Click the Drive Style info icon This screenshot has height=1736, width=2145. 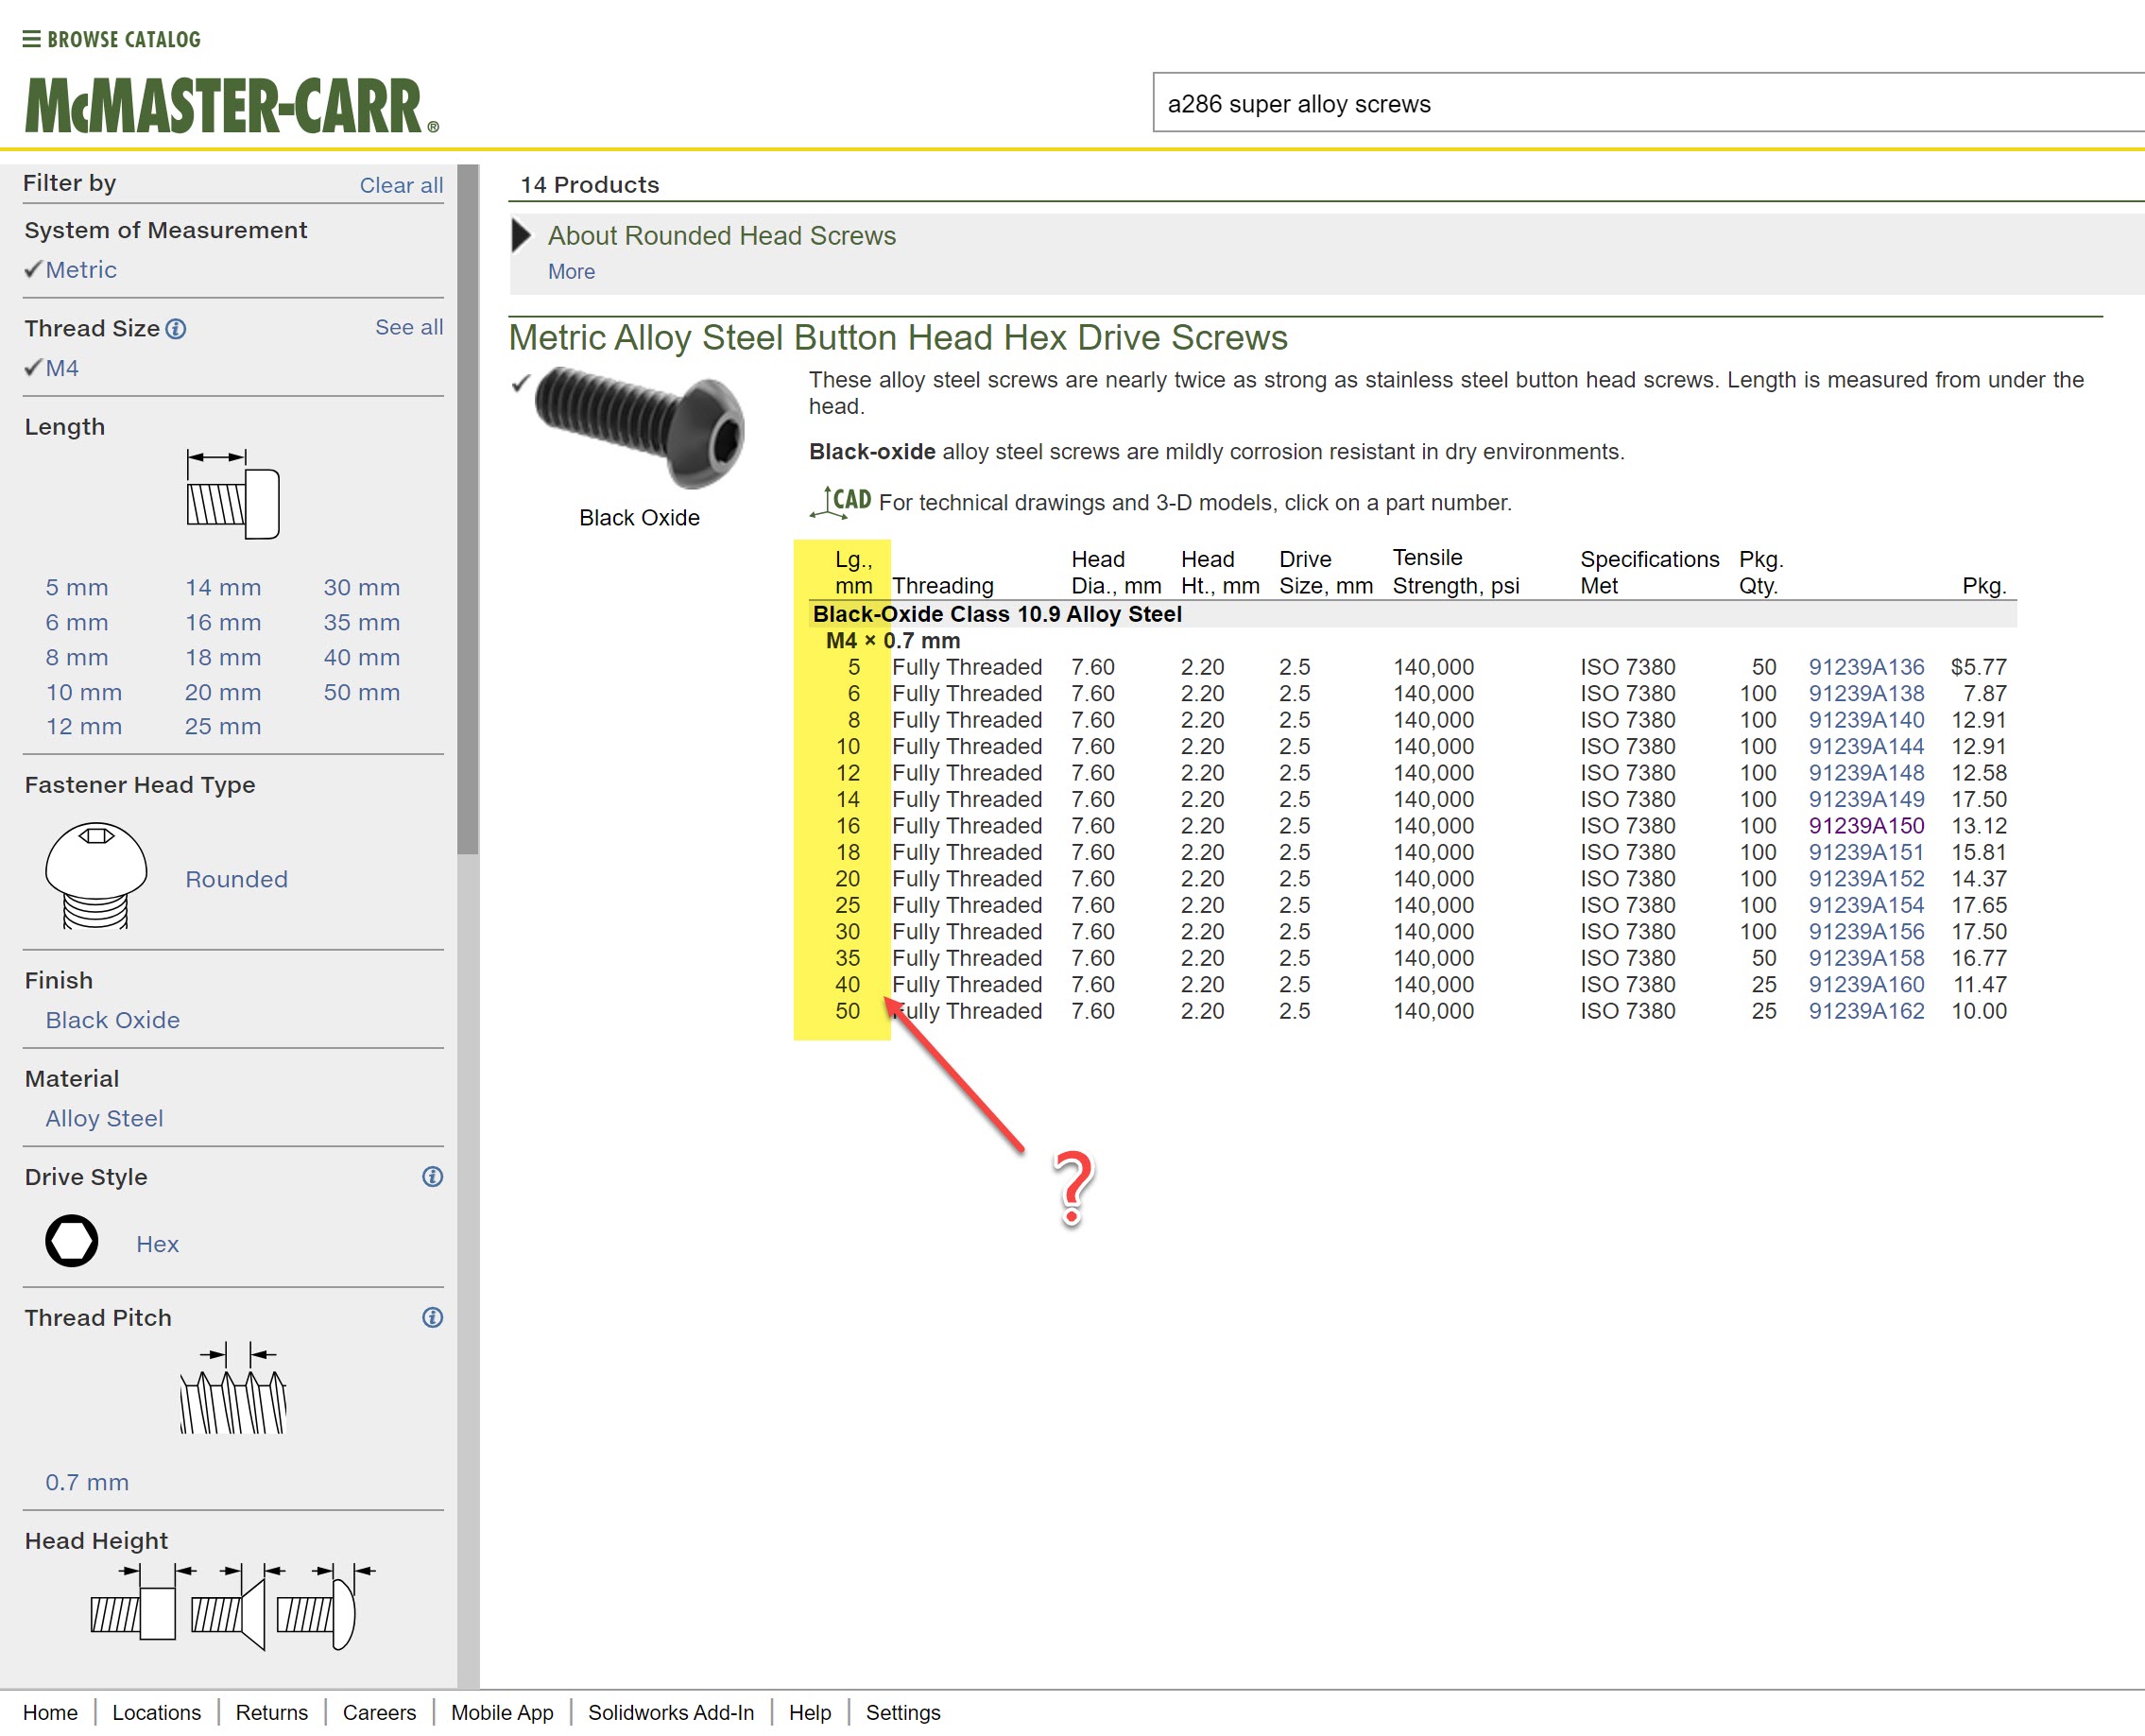(x=432, y=1177)
